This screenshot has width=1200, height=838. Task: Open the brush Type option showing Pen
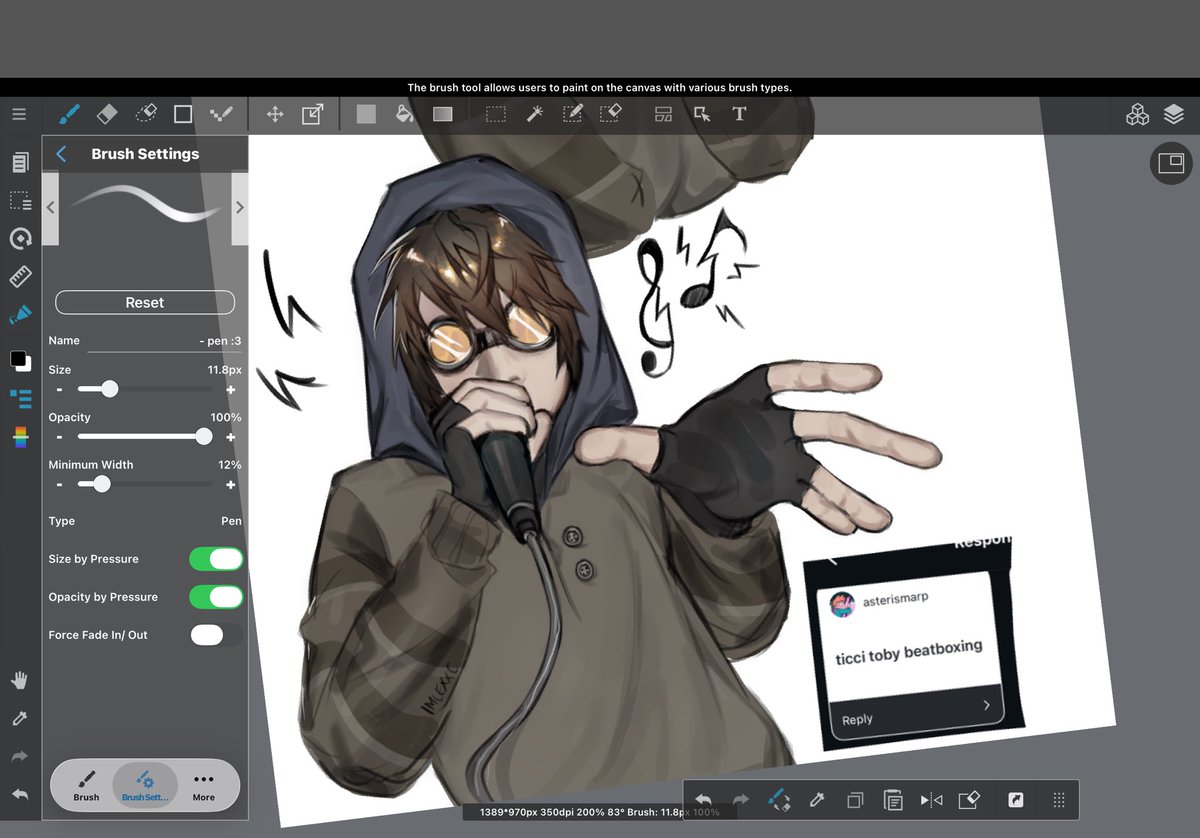point(145,521)
